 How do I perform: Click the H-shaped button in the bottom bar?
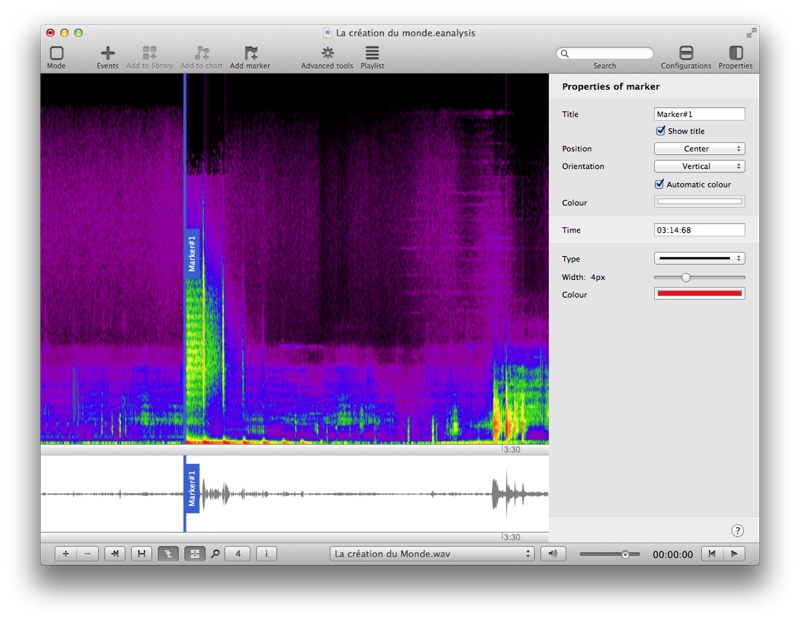point(141,554)
